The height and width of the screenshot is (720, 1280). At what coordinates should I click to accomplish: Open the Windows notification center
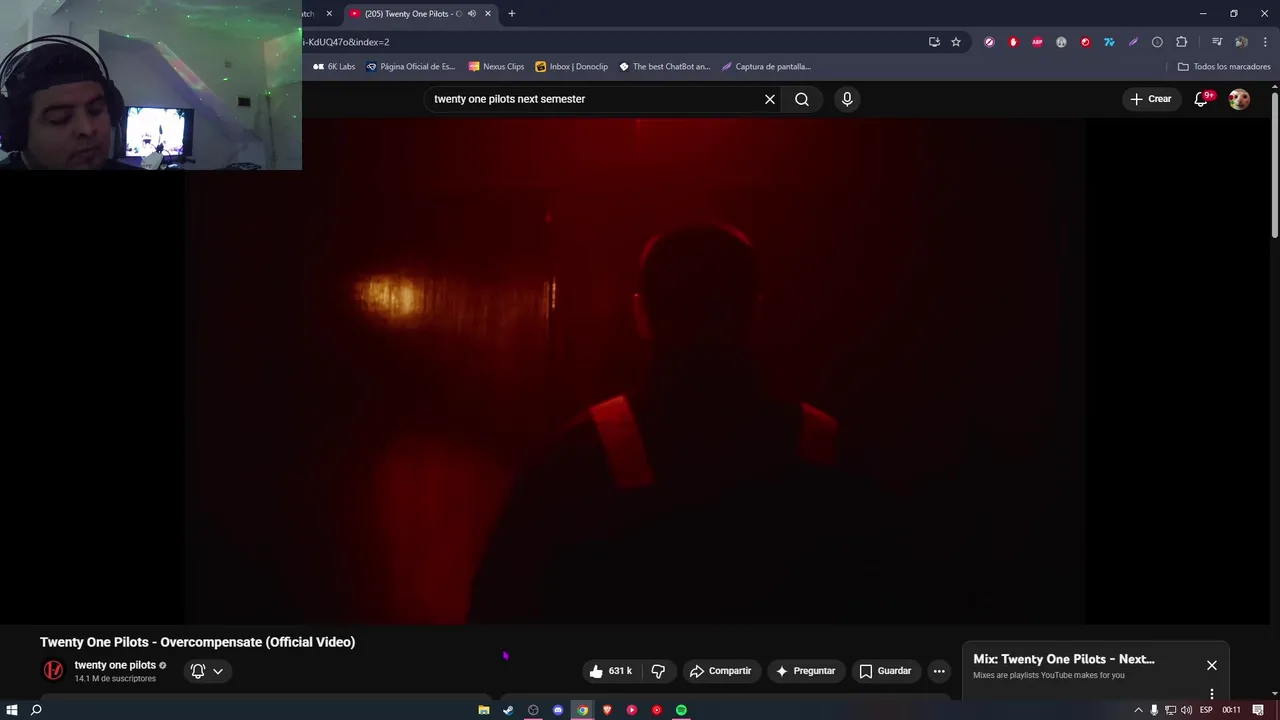tap(1258, 710)
